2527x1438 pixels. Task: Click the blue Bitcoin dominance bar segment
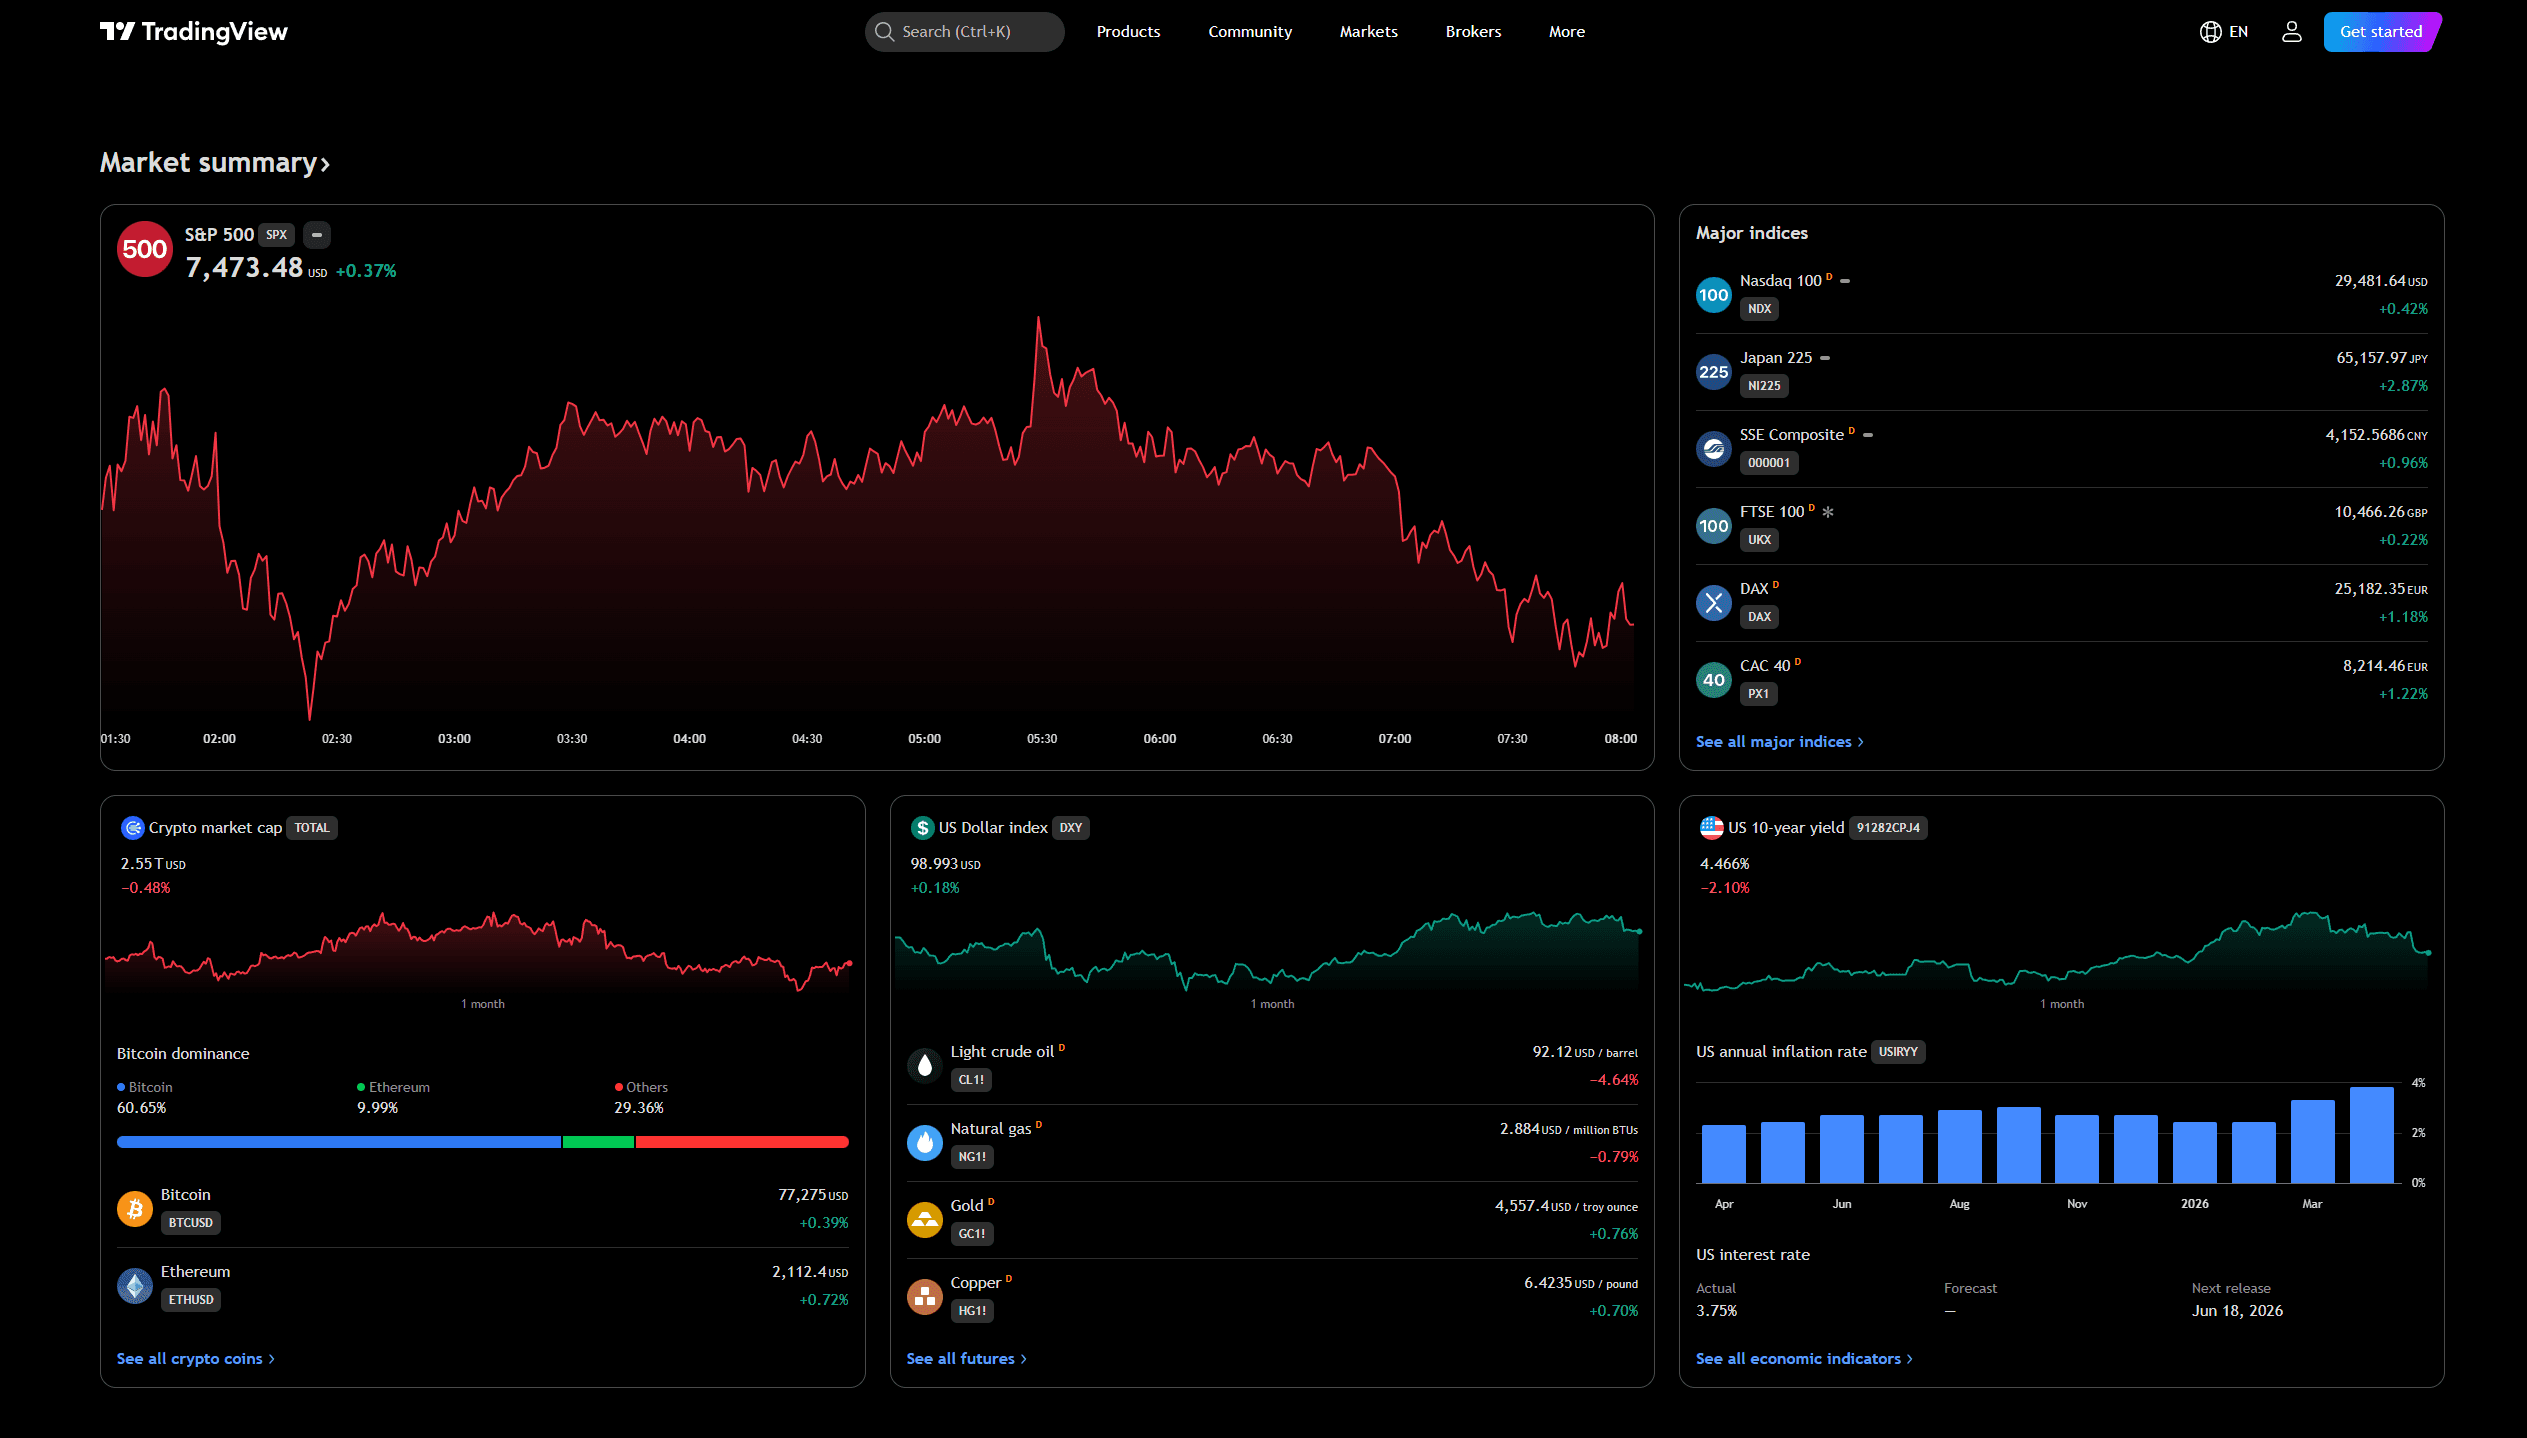(x=339, y=1142)
